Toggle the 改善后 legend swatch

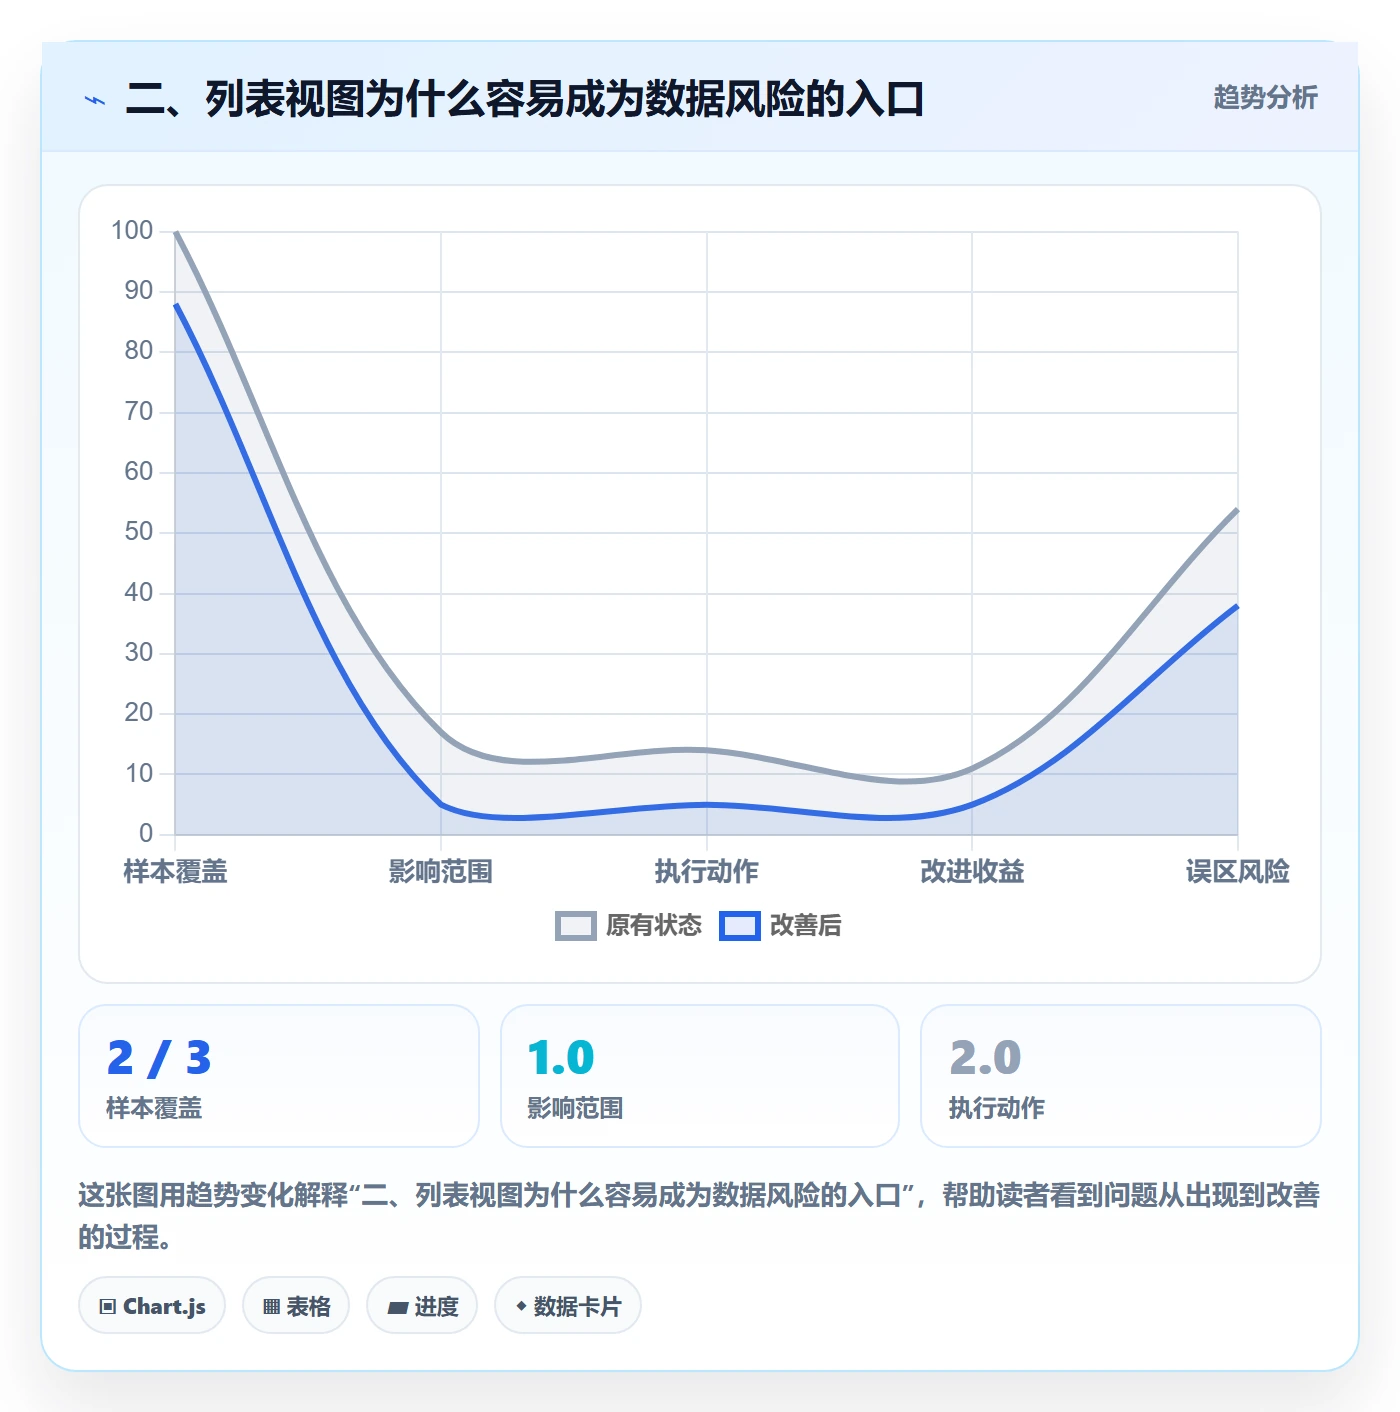[740, 926]
